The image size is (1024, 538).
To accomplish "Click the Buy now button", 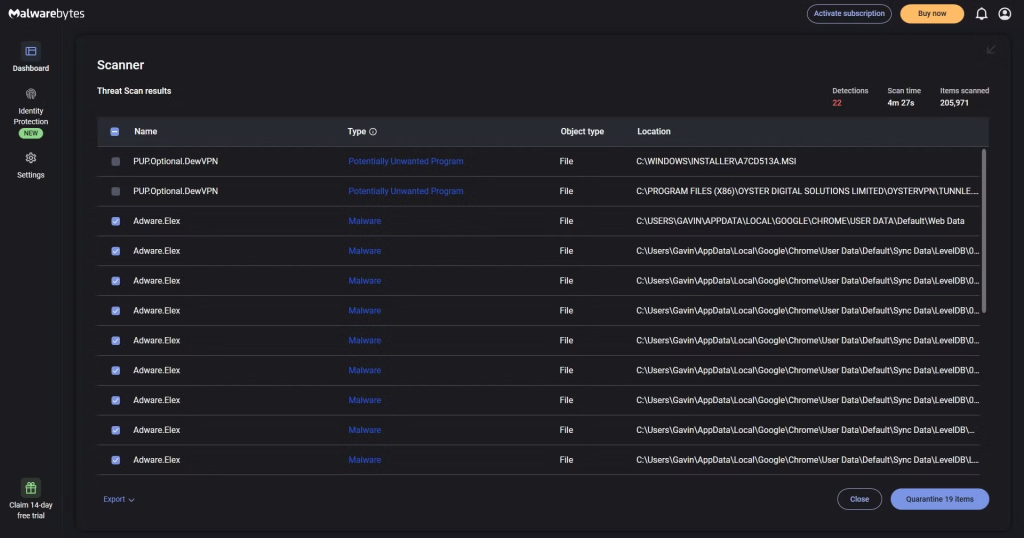I will click(932, 14).
